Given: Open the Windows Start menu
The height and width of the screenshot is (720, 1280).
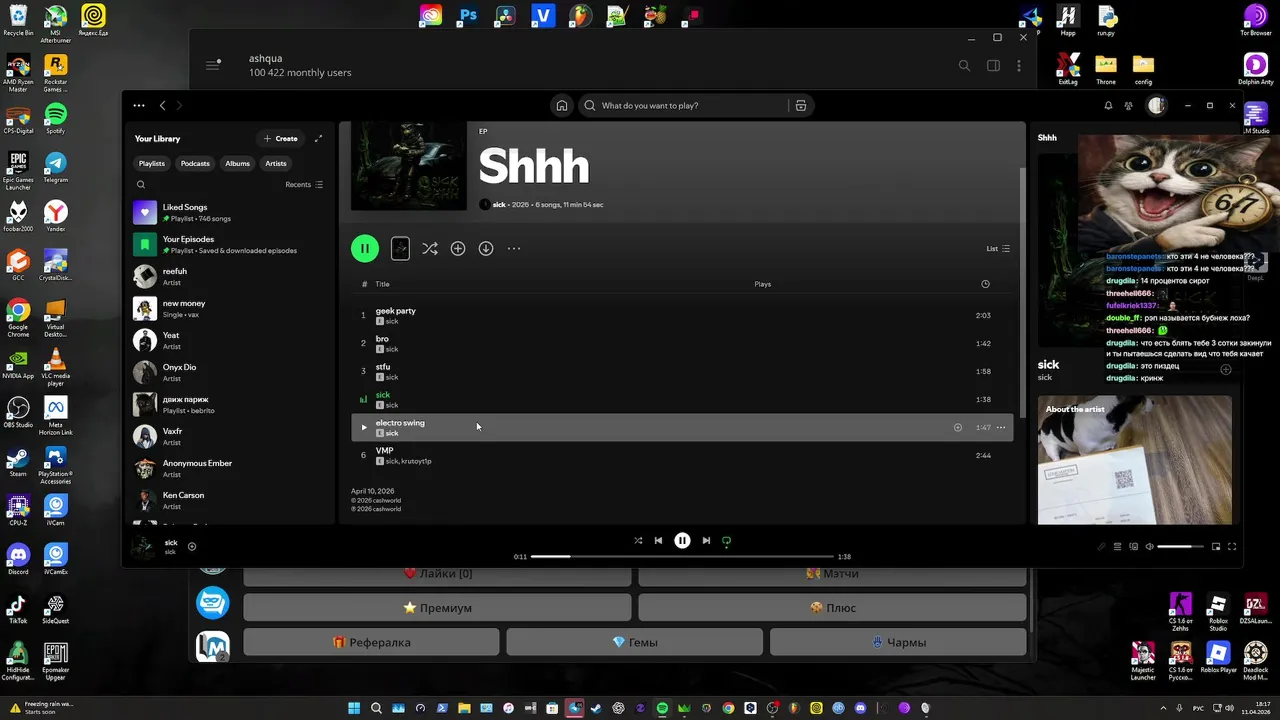Looking at the screenshot, I should click(353, 708).
